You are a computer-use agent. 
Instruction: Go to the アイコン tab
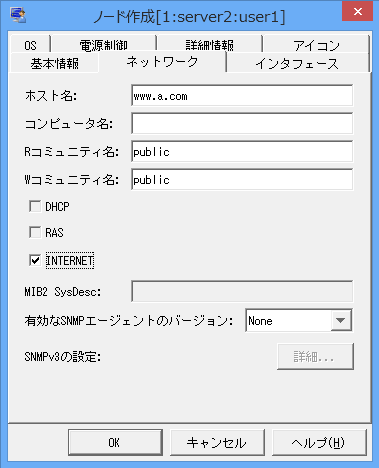pos(316,45)
